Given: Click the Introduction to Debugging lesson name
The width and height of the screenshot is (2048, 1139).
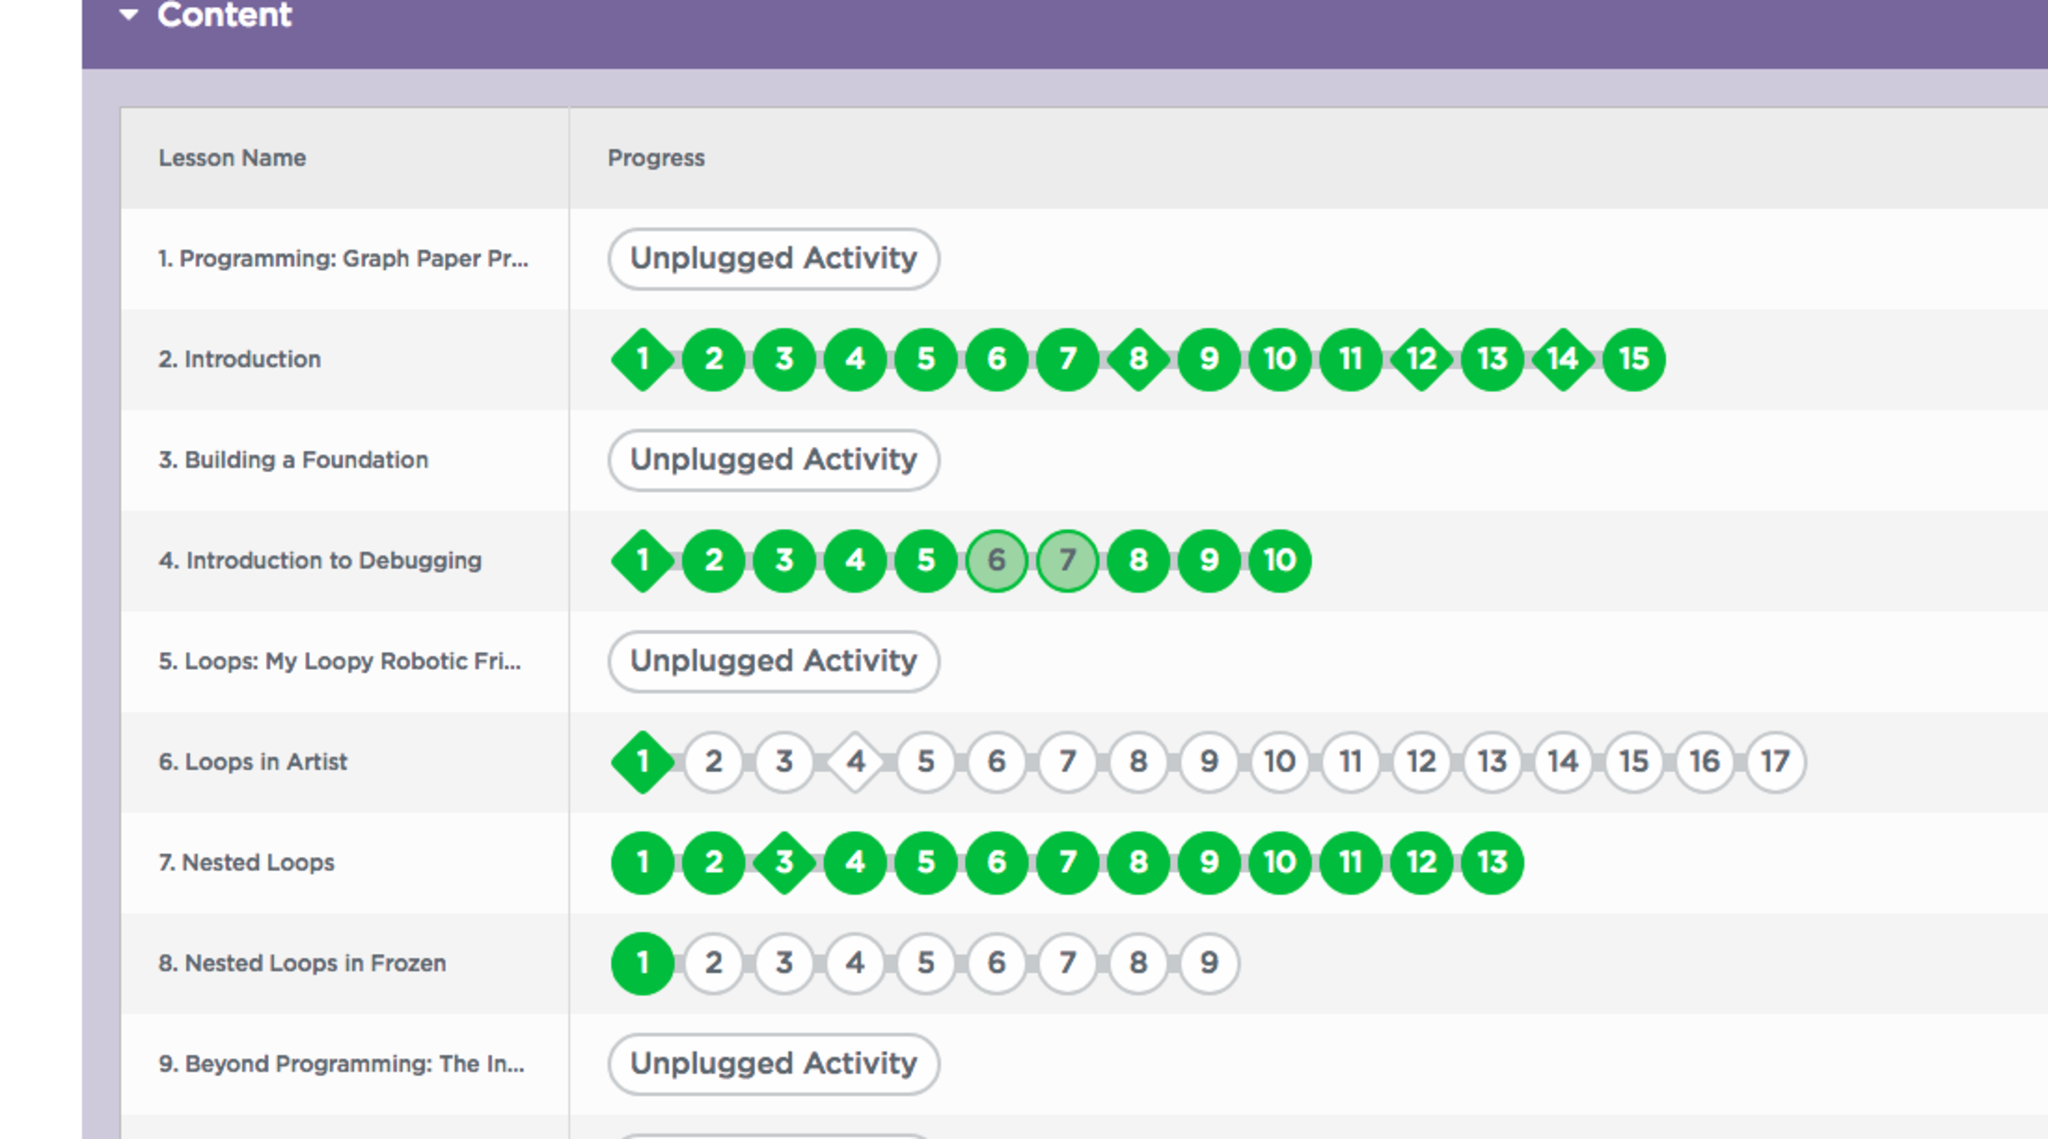Looking at the screenshot, I should tap(320, 560).
